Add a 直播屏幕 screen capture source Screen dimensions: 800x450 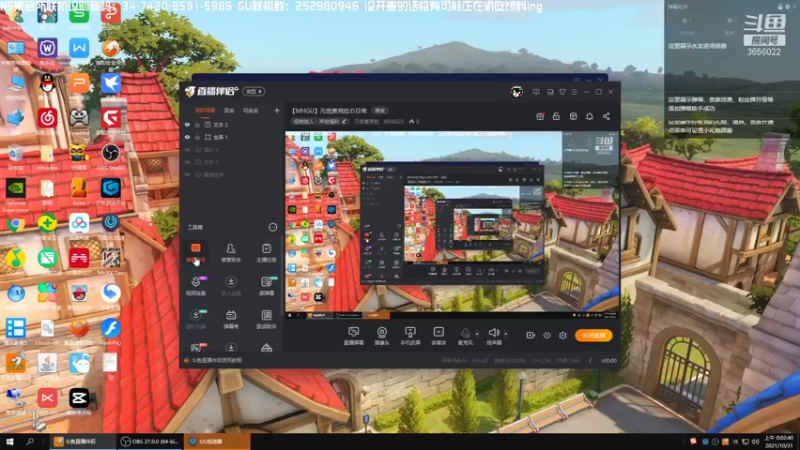353,336
